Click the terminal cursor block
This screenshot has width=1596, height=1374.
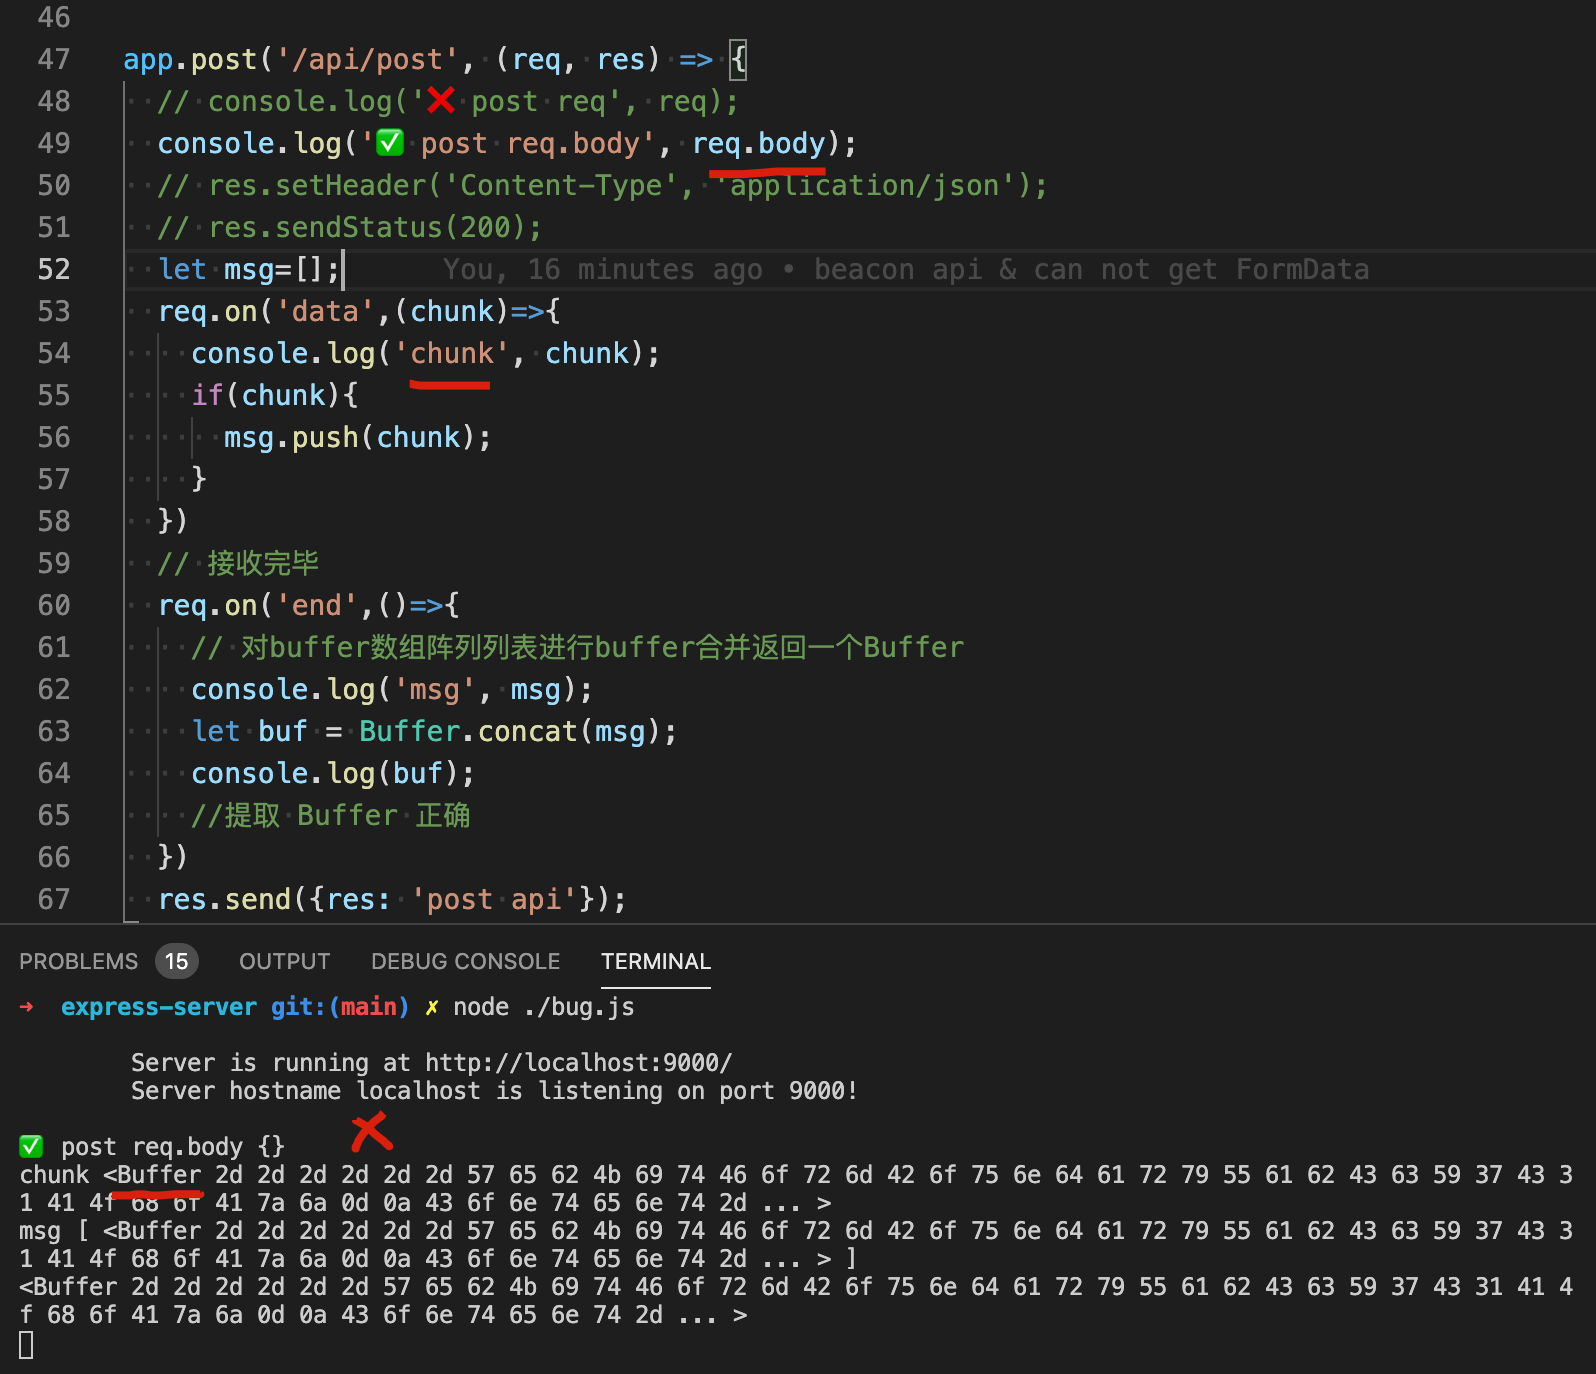(x=26, y=1345)
